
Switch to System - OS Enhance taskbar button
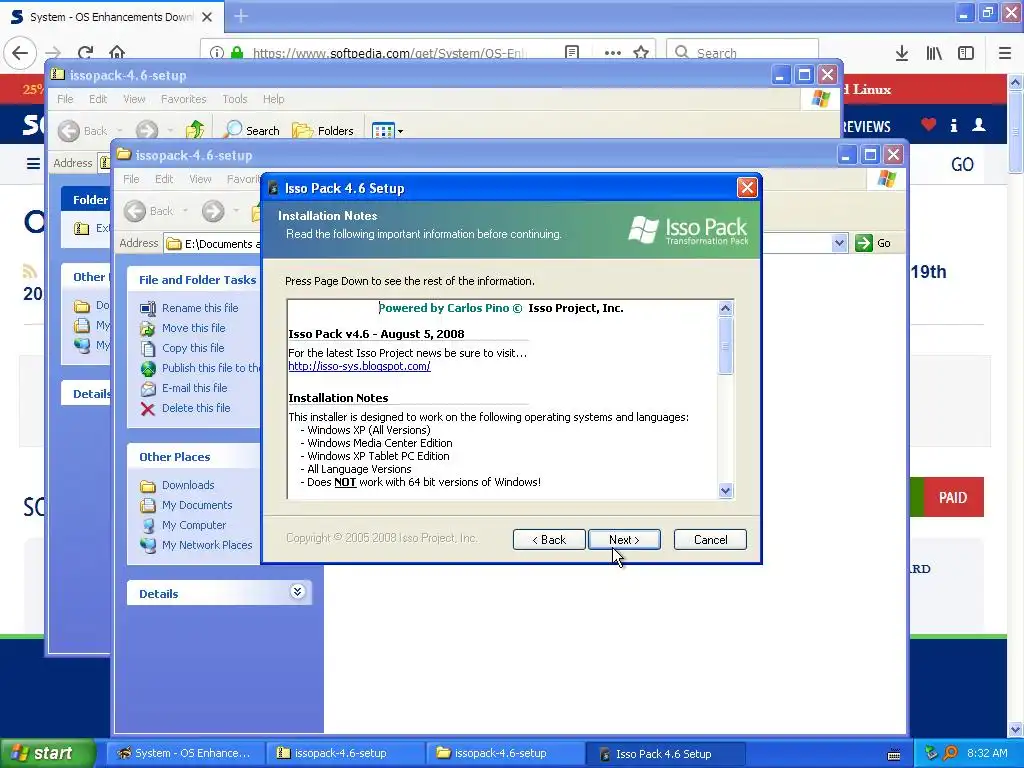(x=185, y=754)
